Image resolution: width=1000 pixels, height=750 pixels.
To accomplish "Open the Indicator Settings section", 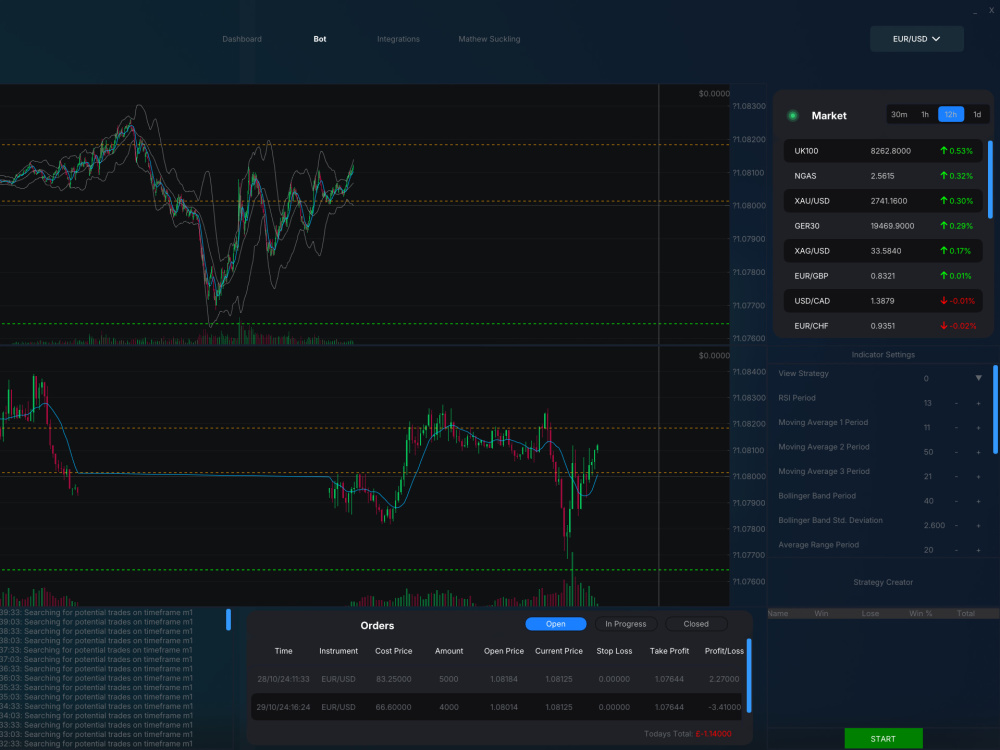I will 883,354.
